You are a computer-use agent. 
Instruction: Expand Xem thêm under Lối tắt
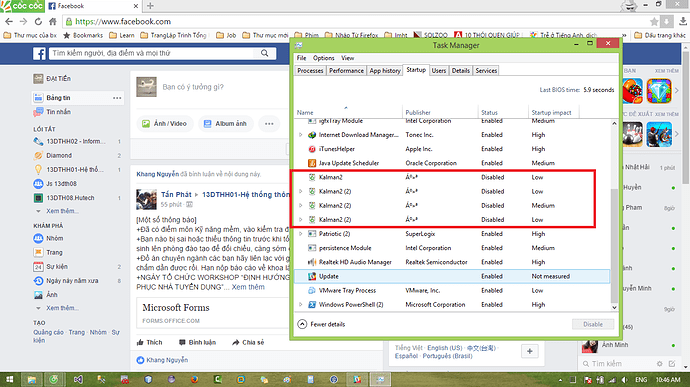[x=62, y=211]
